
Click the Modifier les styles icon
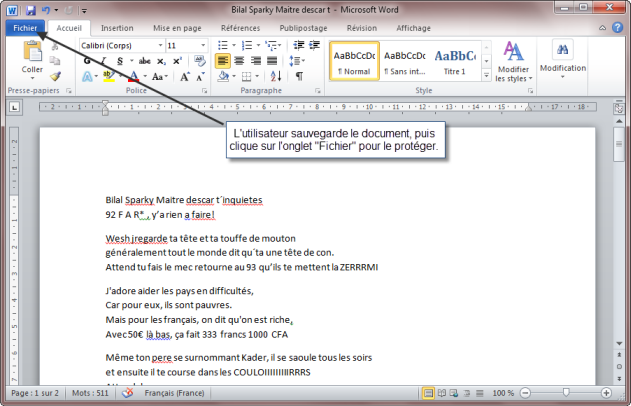tap(513, 60)
